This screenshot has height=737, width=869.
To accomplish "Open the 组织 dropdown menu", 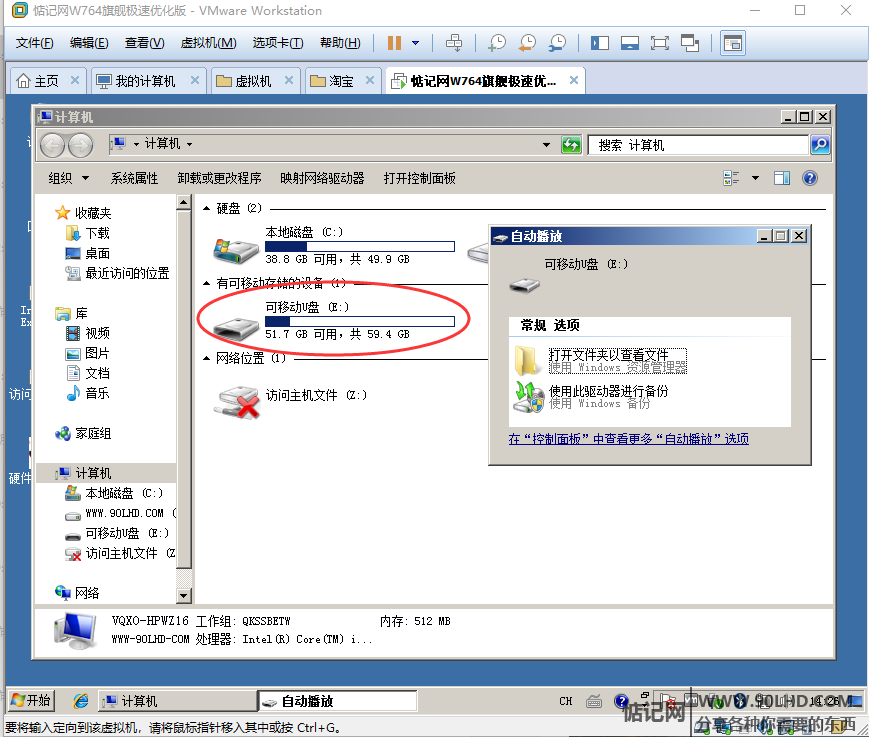I will pyautogui.click(x=69, y=178).
